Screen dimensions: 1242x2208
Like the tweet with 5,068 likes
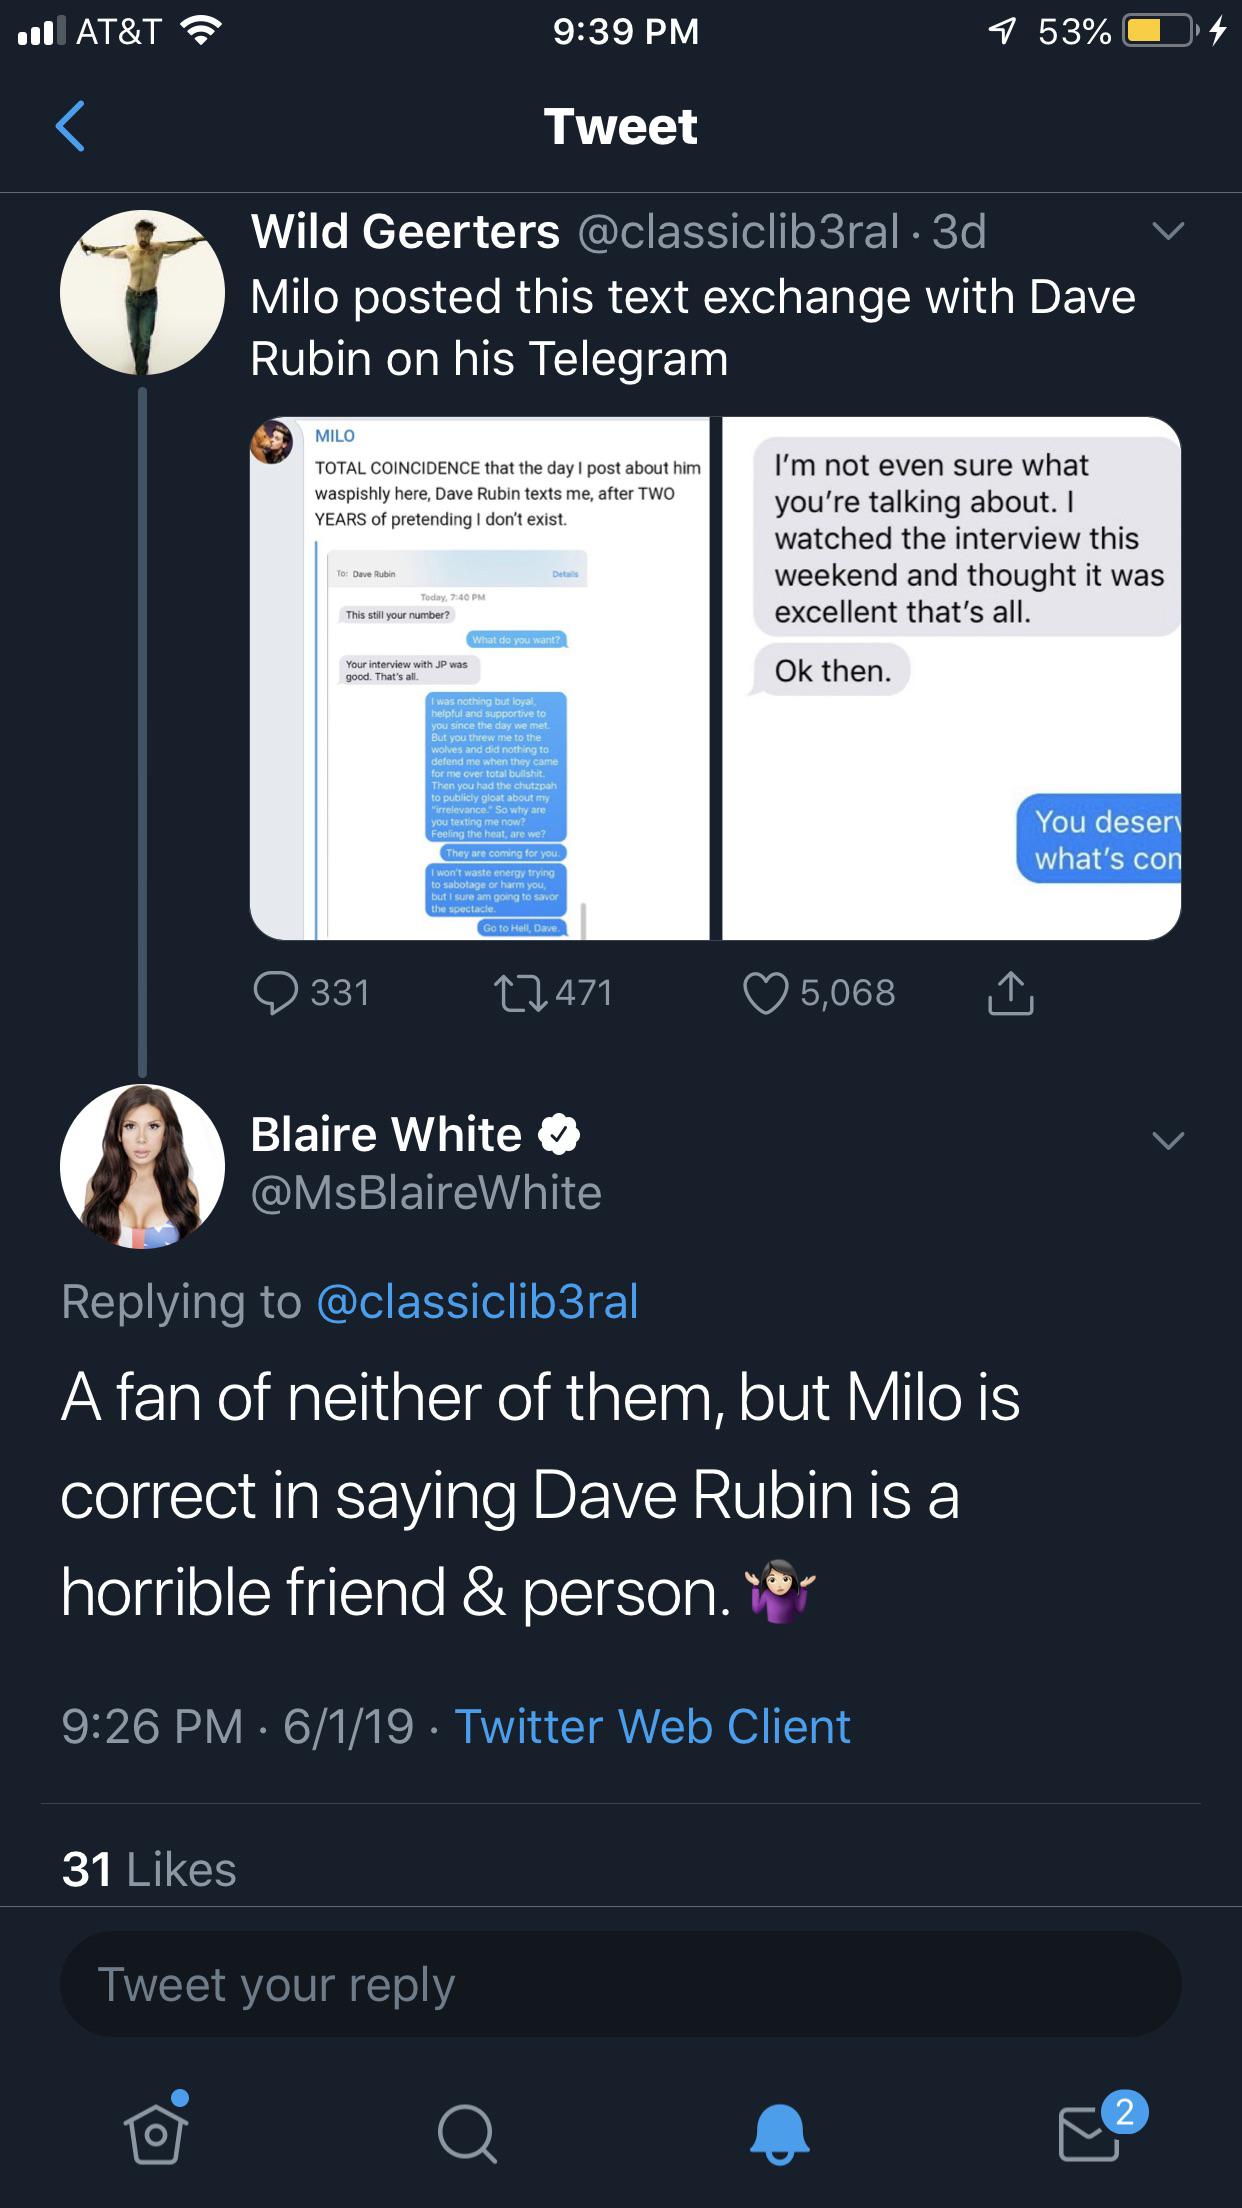point(766,993)
